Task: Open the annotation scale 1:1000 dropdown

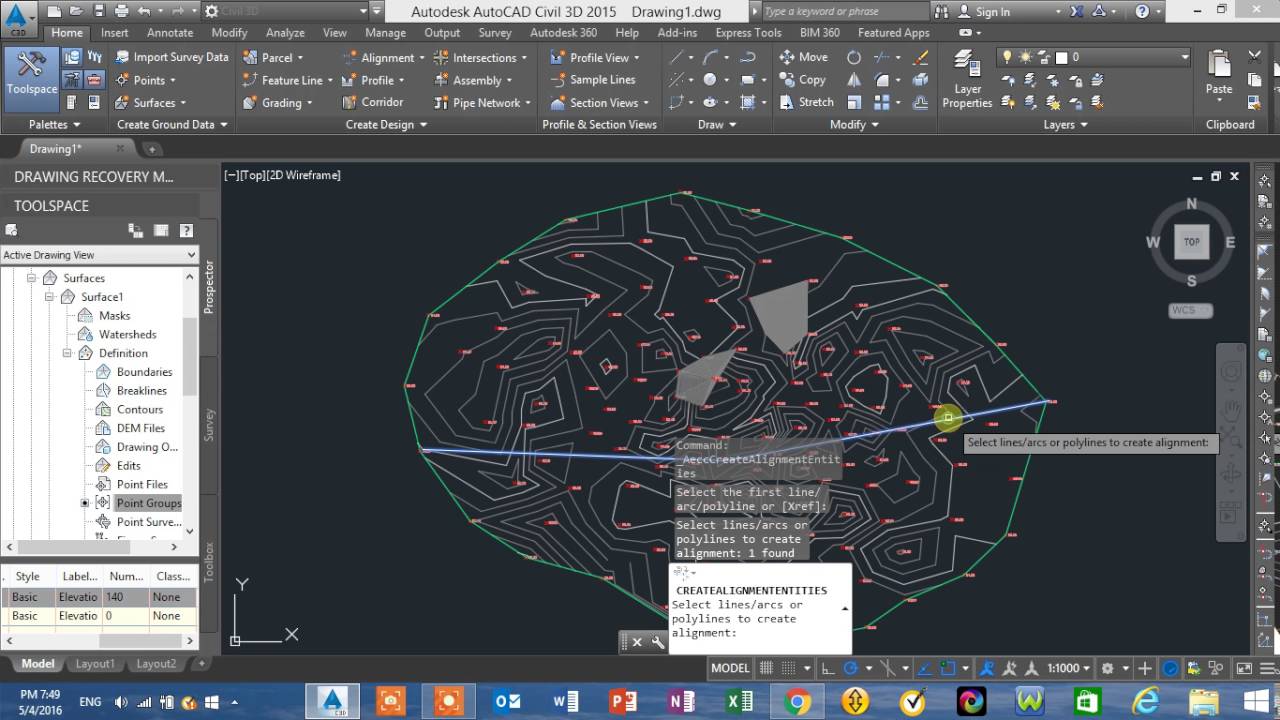Action: (x=1069, y=668)
